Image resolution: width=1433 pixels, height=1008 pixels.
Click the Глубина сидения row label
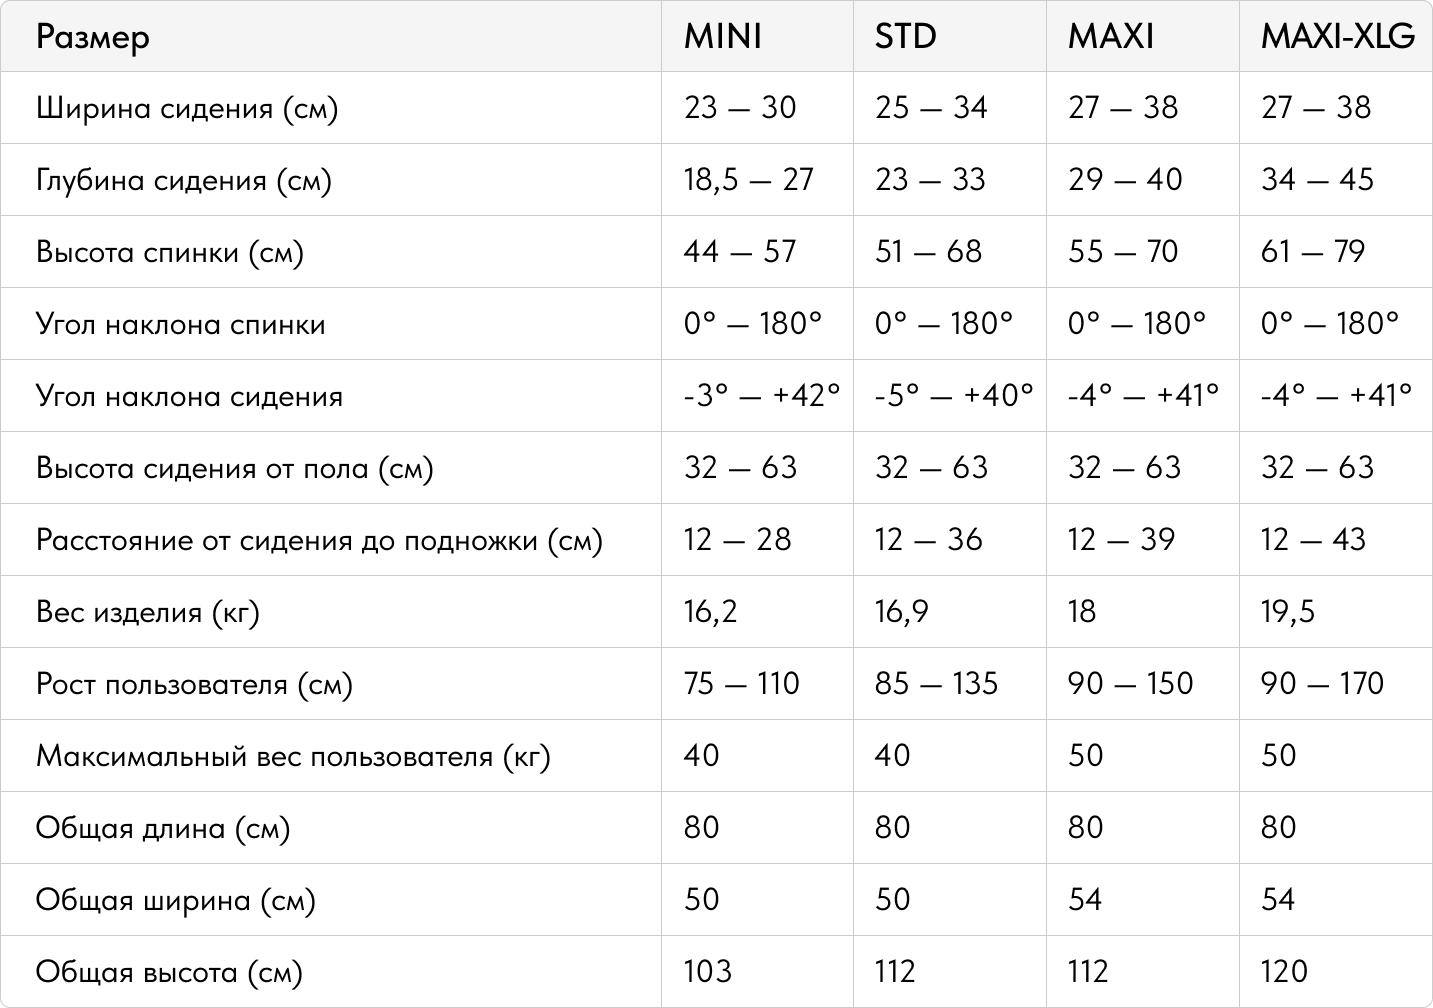coord(184,180)
